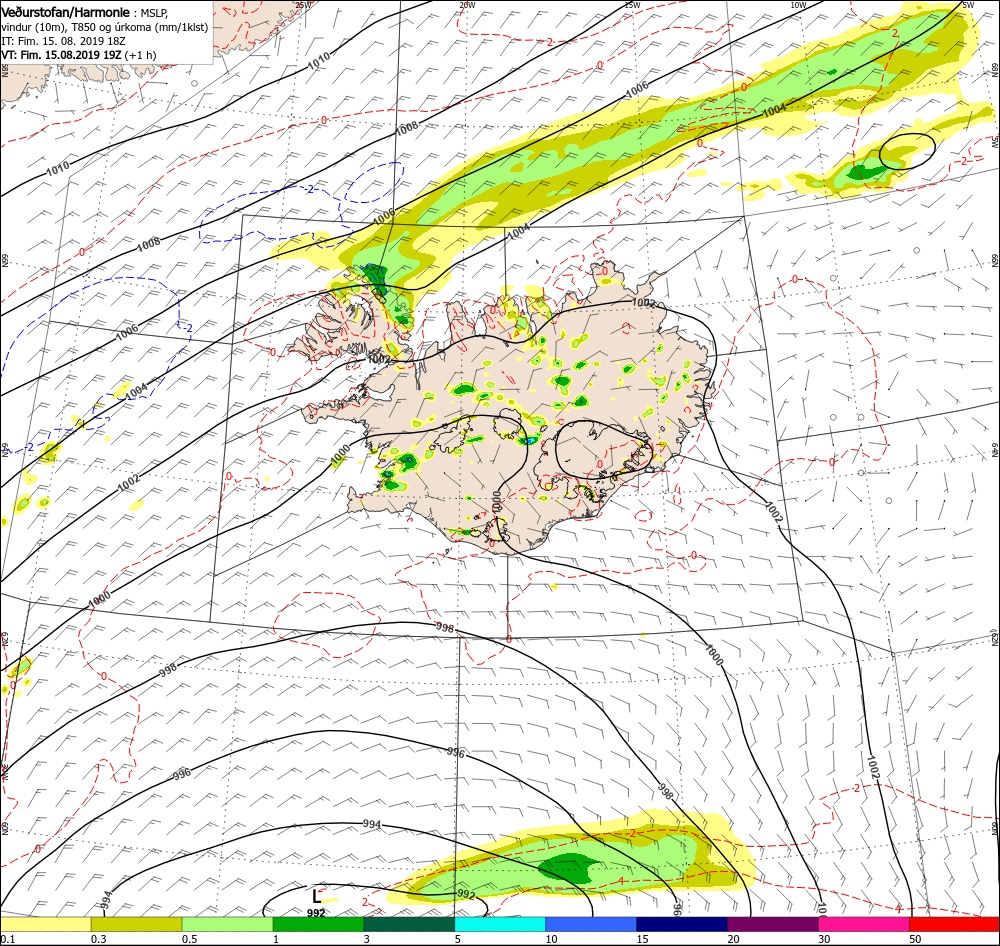Click the legend value '0.1'
Screen dimensions: 1000x946
coord(8,939)
